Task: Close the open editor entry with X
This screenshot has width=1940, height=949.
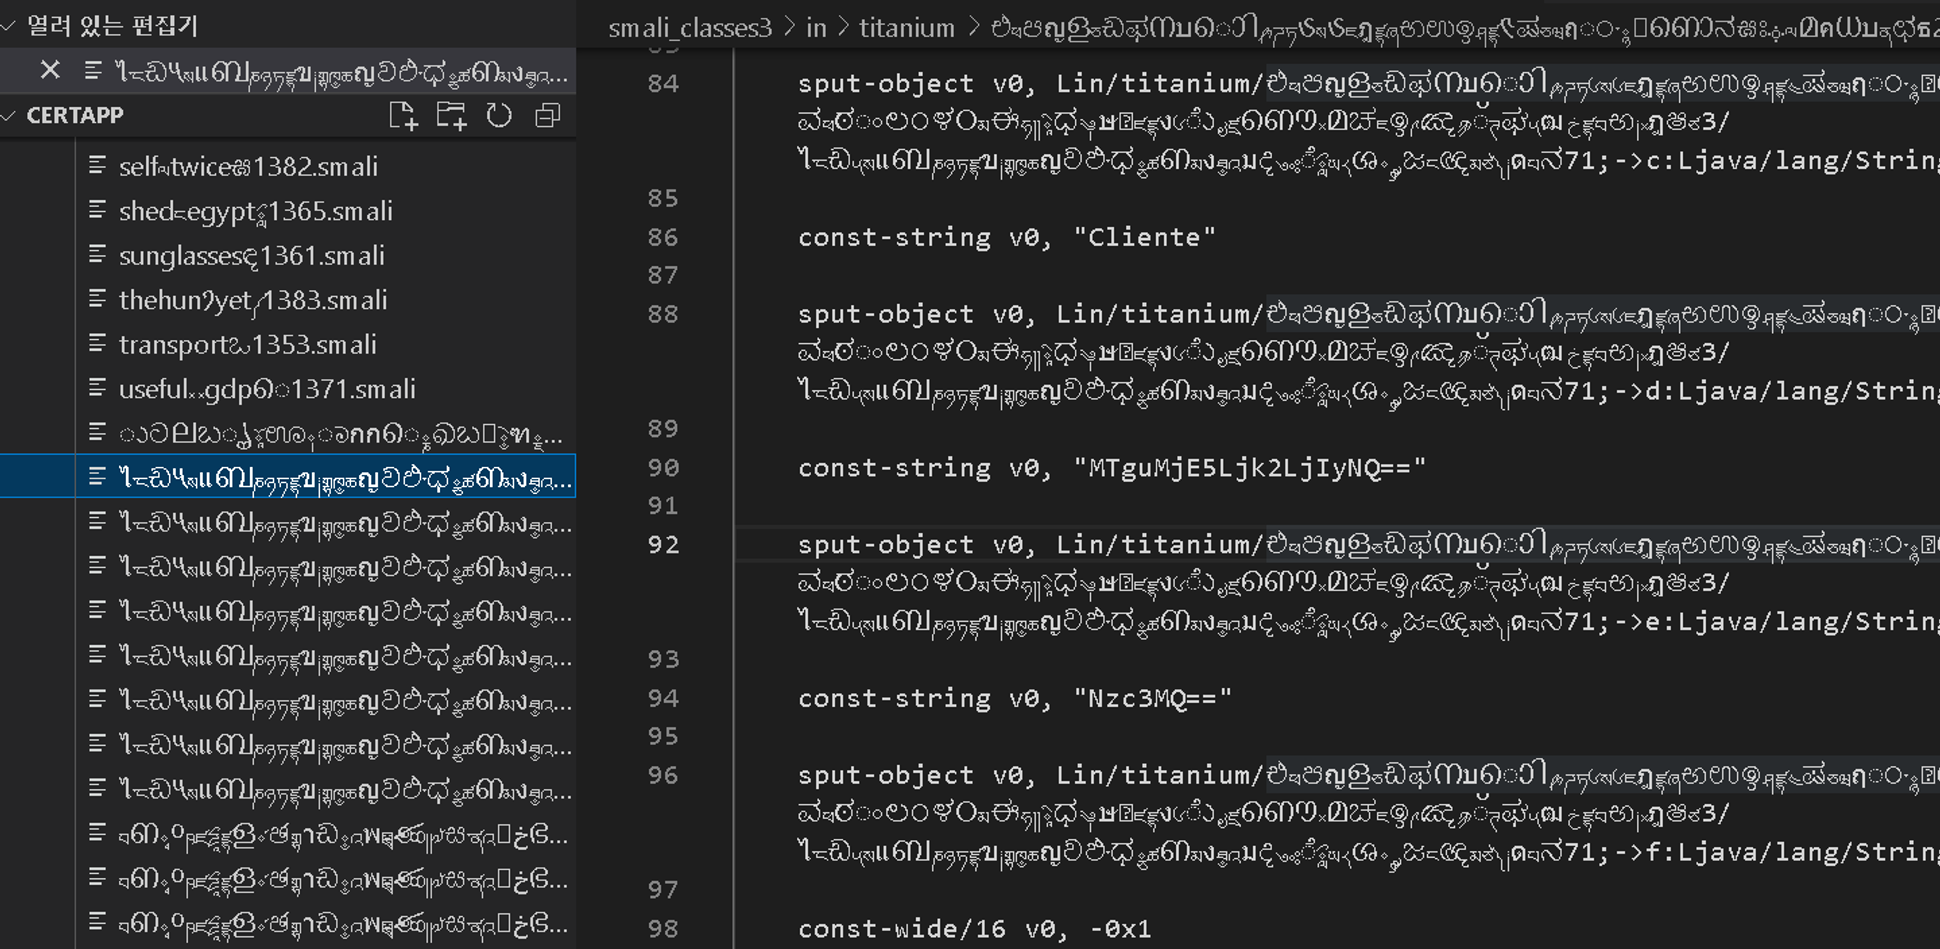Action: 50,70
